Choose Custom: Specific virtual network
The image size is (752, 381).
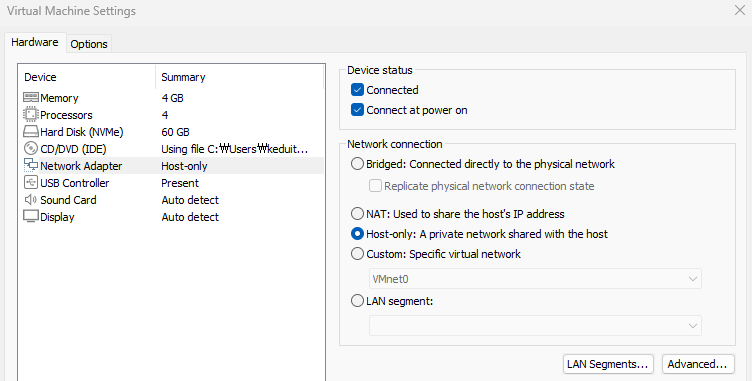pos(357,254)
